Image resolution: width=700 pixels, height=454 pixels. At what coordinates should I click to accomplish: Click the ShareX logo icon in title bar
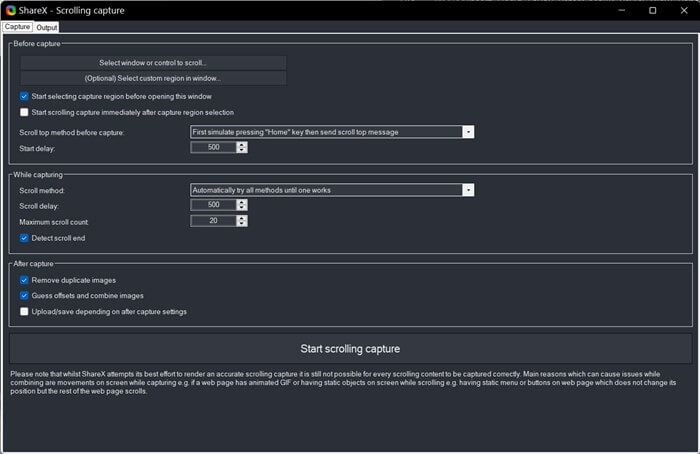tap(11, 10)
